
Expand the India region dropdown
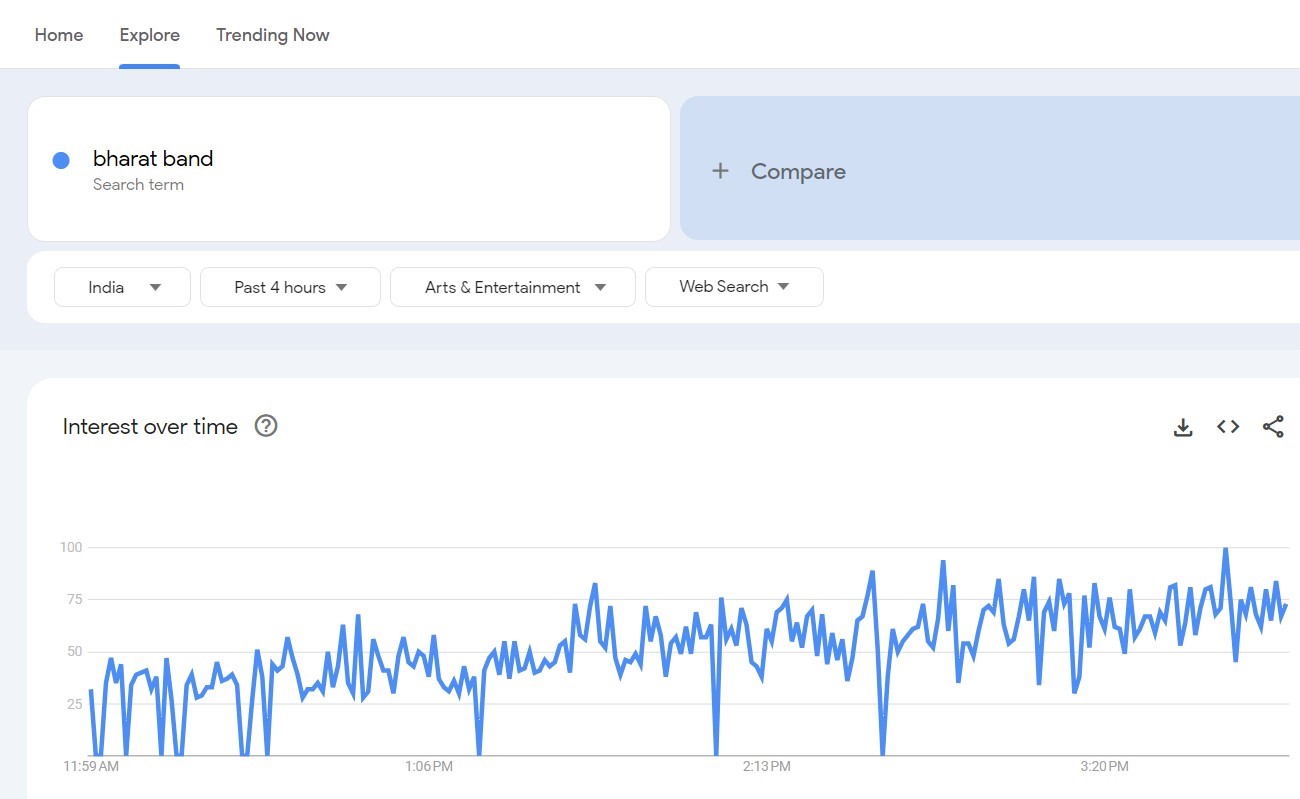[122, 287]
